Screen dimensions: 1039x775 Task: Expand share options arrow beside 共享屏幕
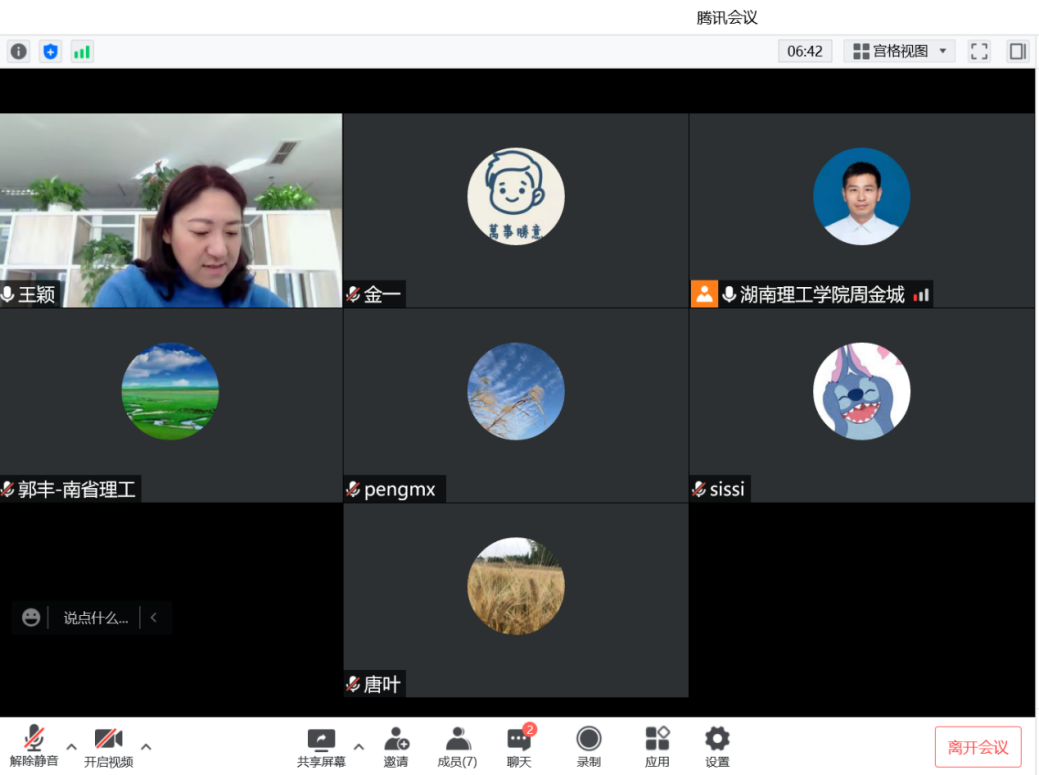(x=359, y=746)
